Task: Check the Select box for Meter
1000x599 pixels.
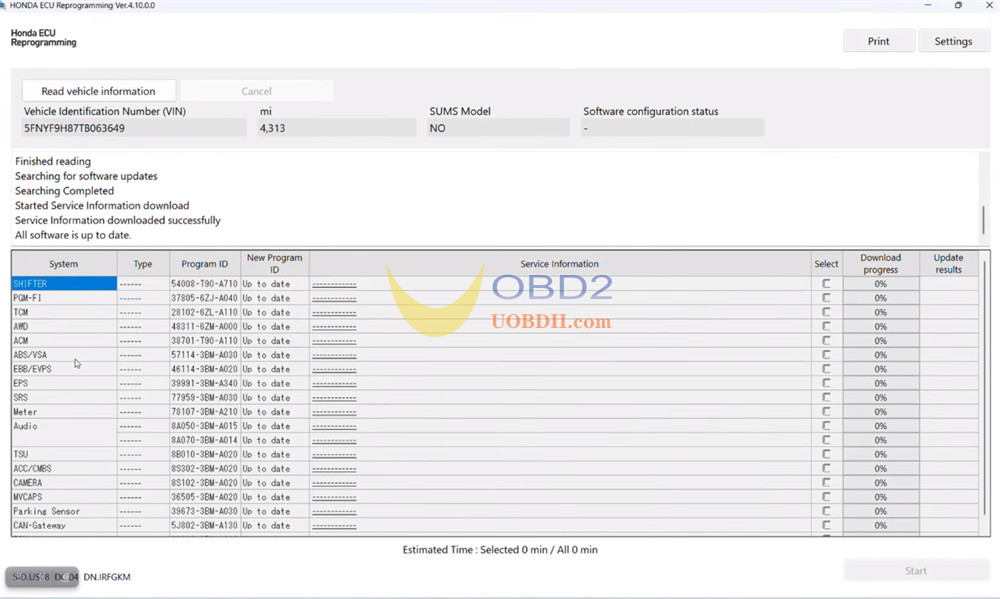Action: 826,411
